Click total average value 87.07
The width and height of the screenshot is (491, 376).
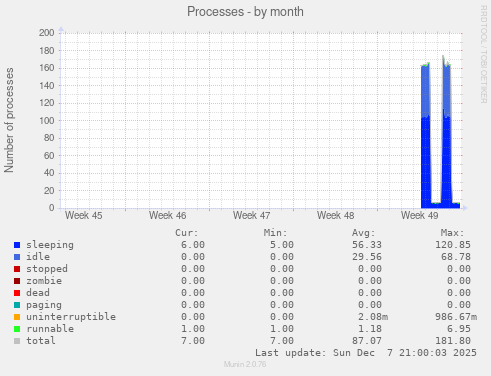[x=367, y=341]
